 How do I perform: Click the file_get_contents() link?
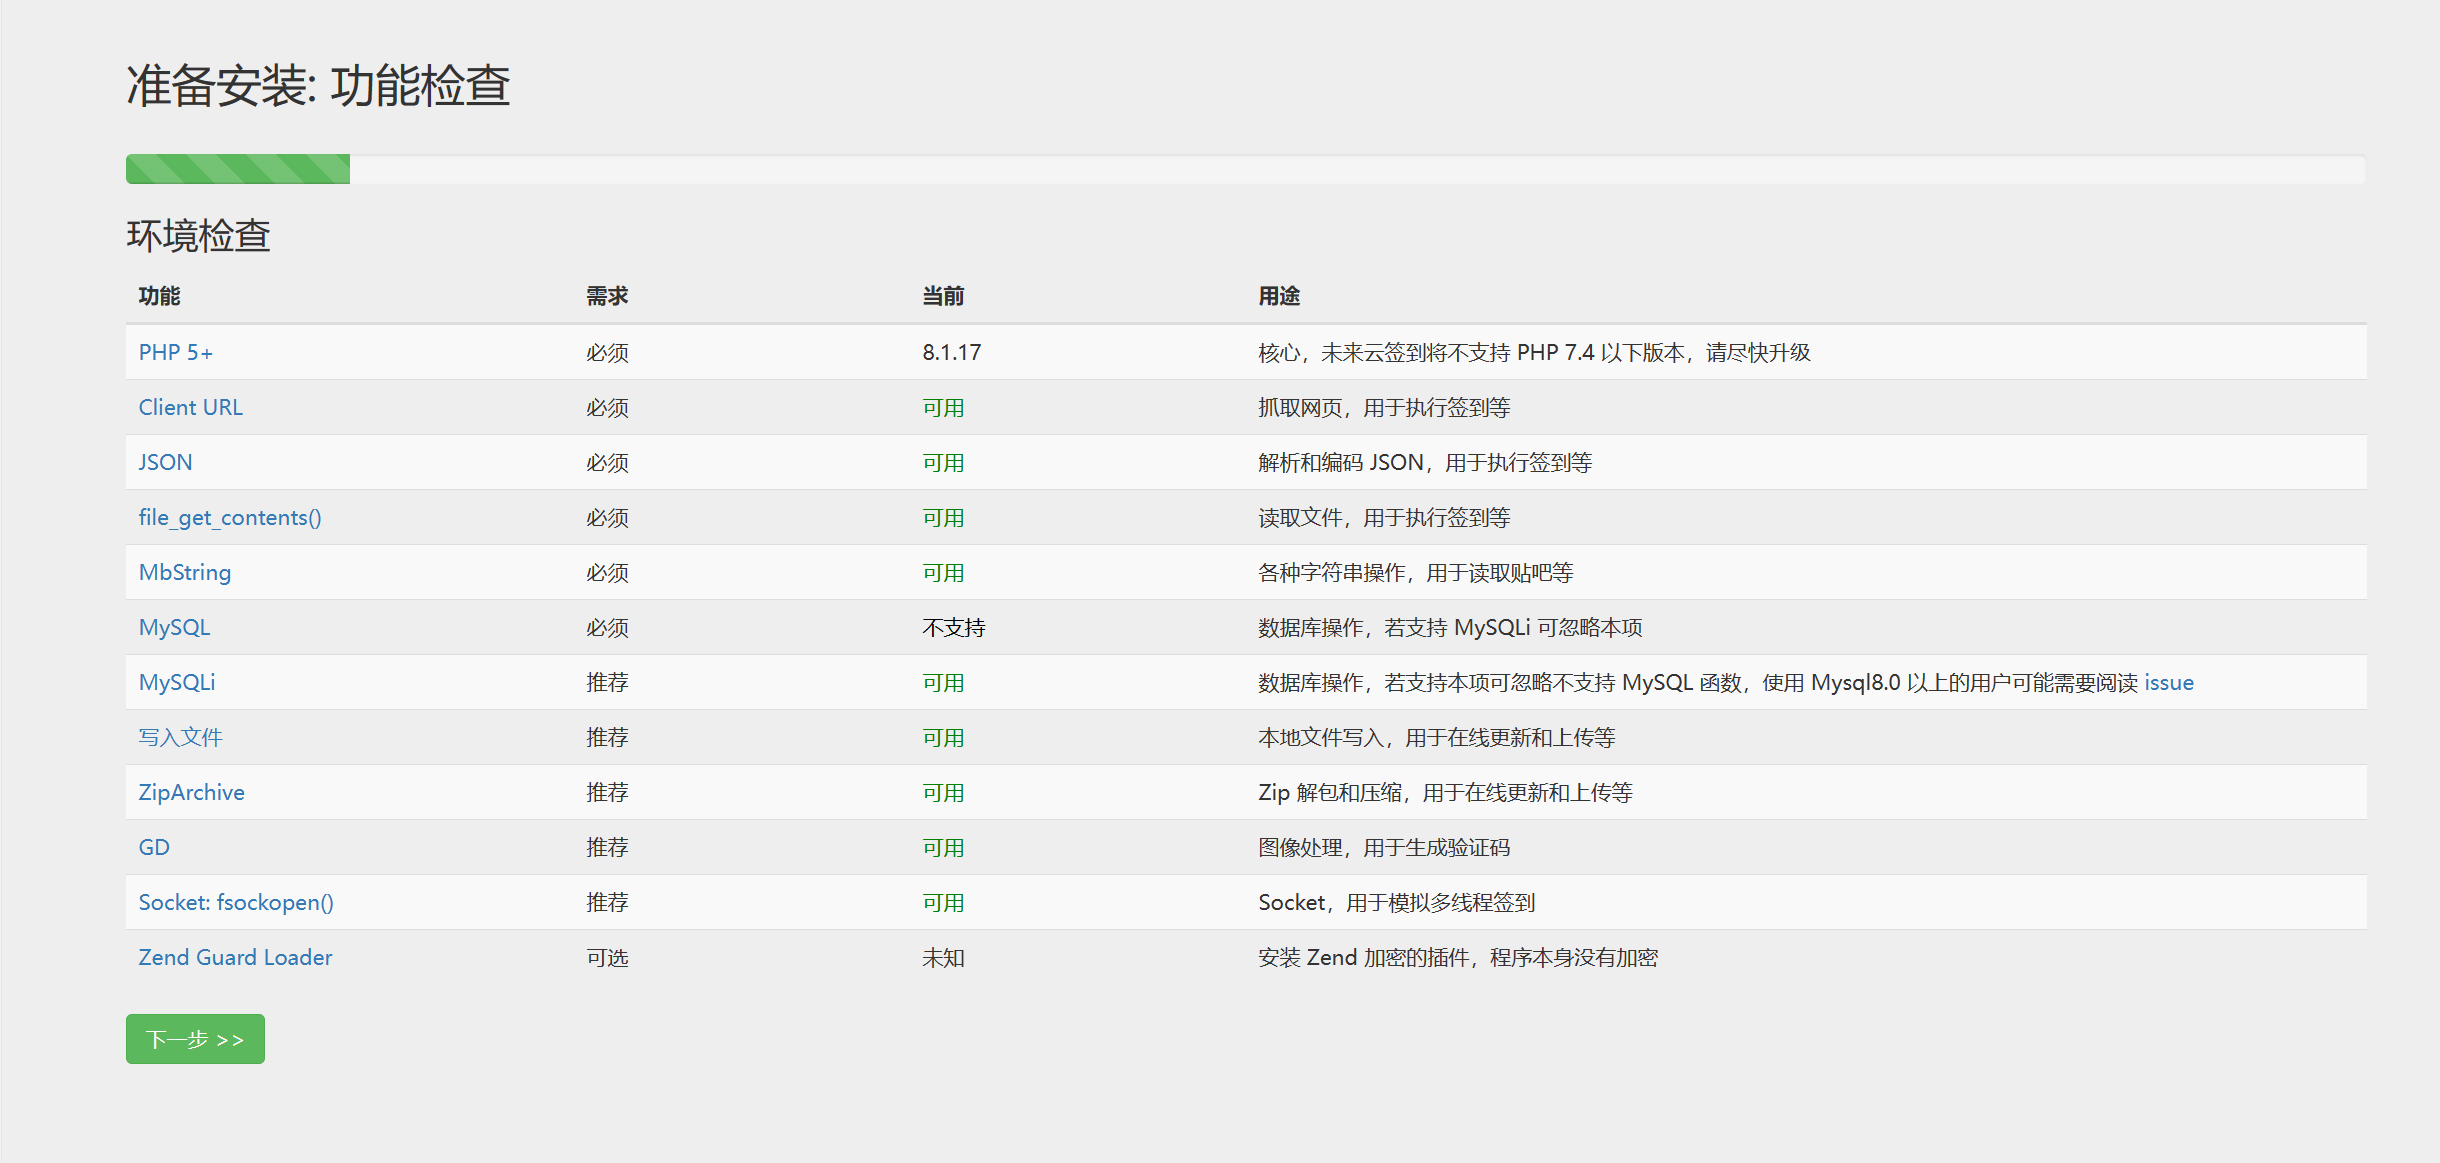point(229,517)
